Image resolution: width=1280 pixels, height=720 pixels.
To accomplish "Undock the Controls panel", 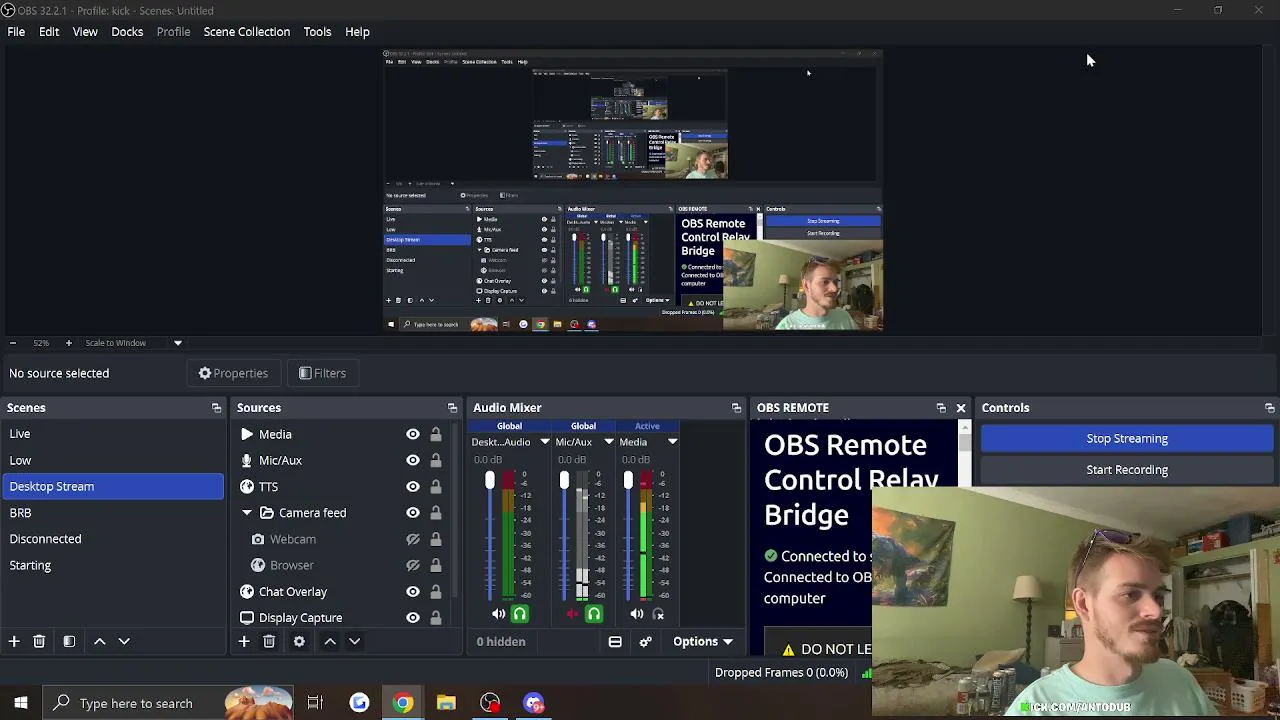I will [x=1270, y=408].
